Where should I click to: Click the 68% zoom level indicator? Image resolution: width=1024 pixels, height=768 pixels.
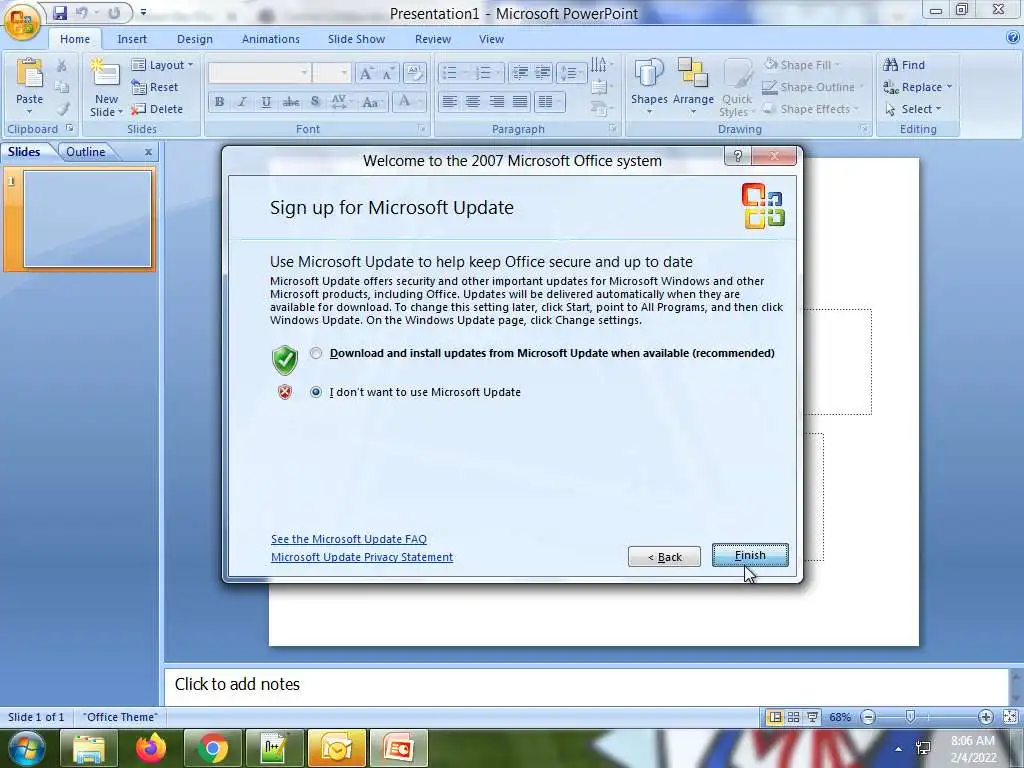[x=840, y=717]
